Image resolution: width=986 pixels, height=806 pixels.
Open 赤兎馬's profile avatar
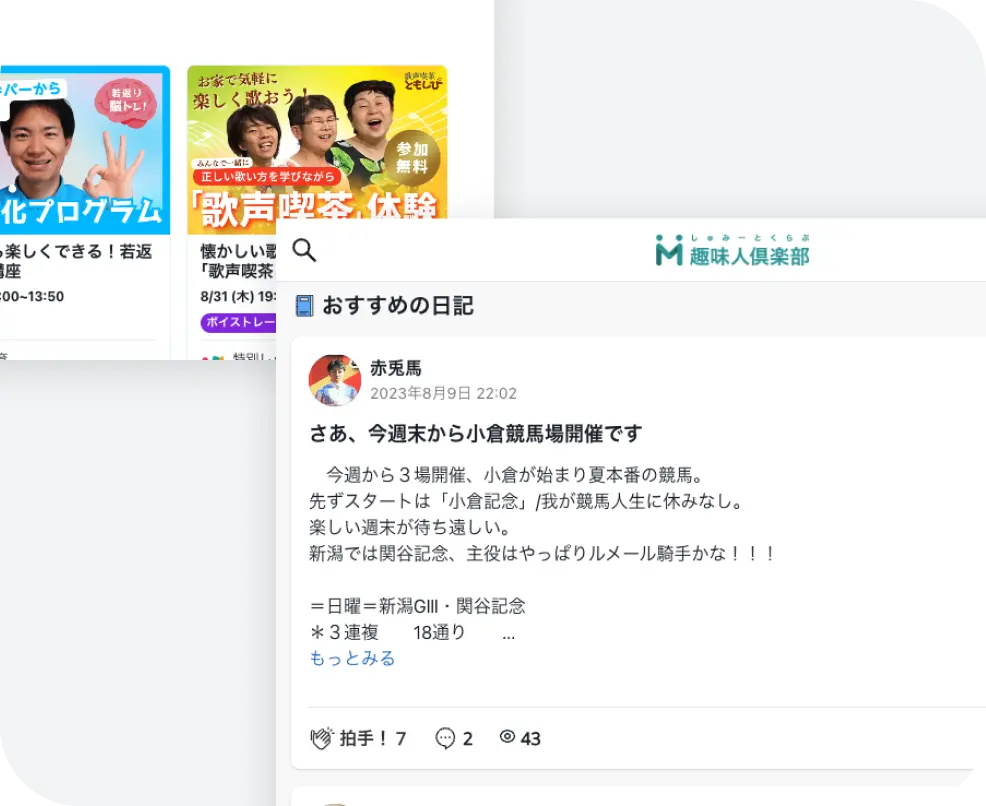point(335,380)
